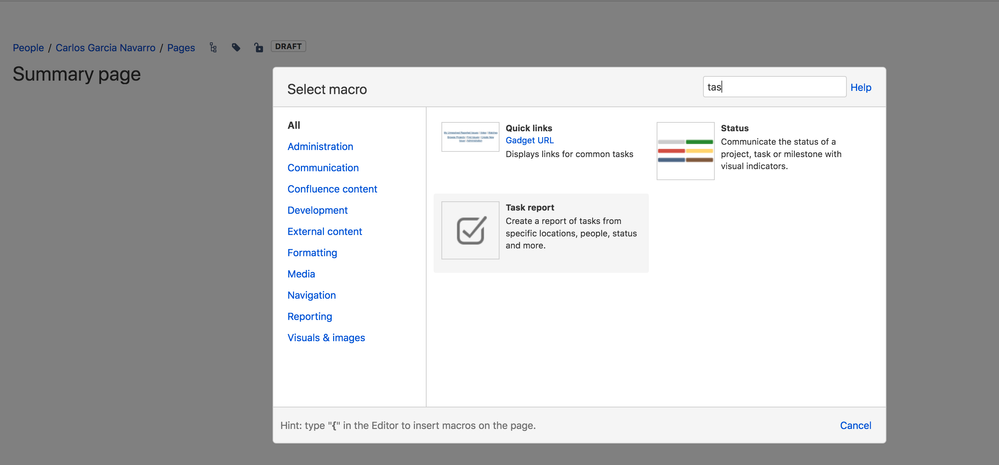
Task: Click the page restrictions padlock icon
Action: [258, 47]
